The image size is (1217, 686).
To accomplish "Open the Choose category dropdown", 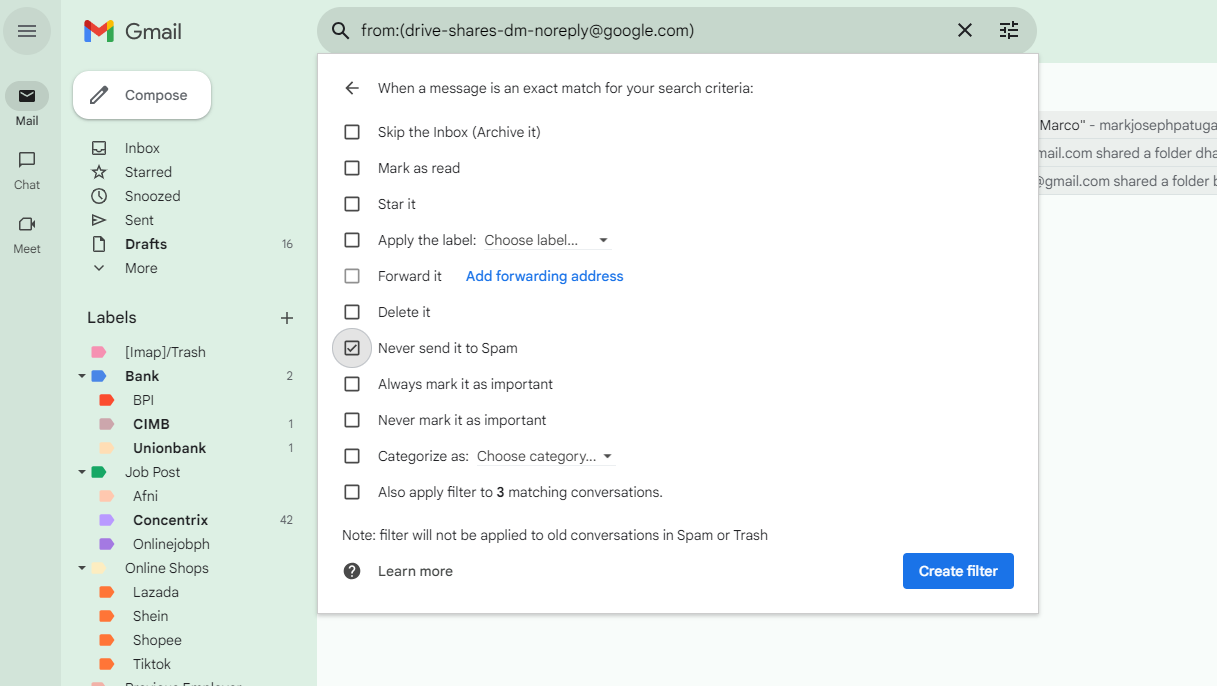I will click(x=545, y=456).
